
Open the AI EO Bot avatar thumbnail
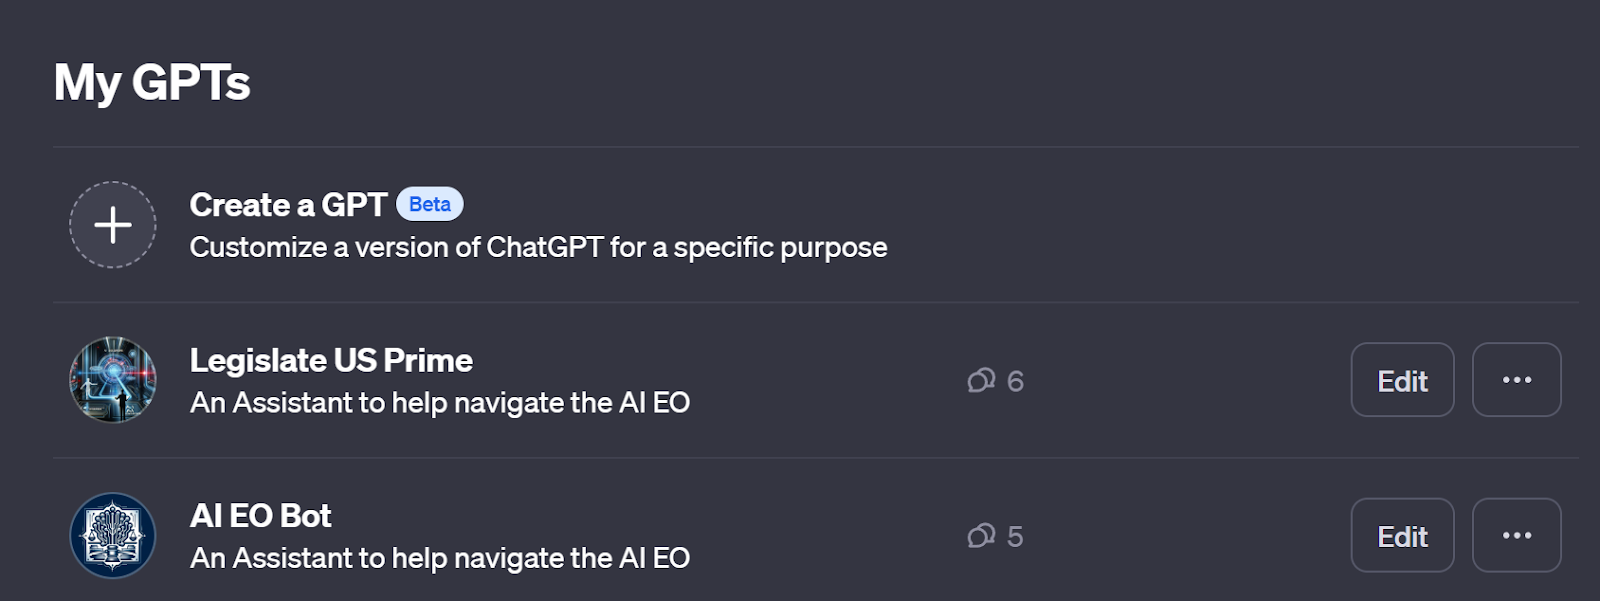[x=113, y=535]
